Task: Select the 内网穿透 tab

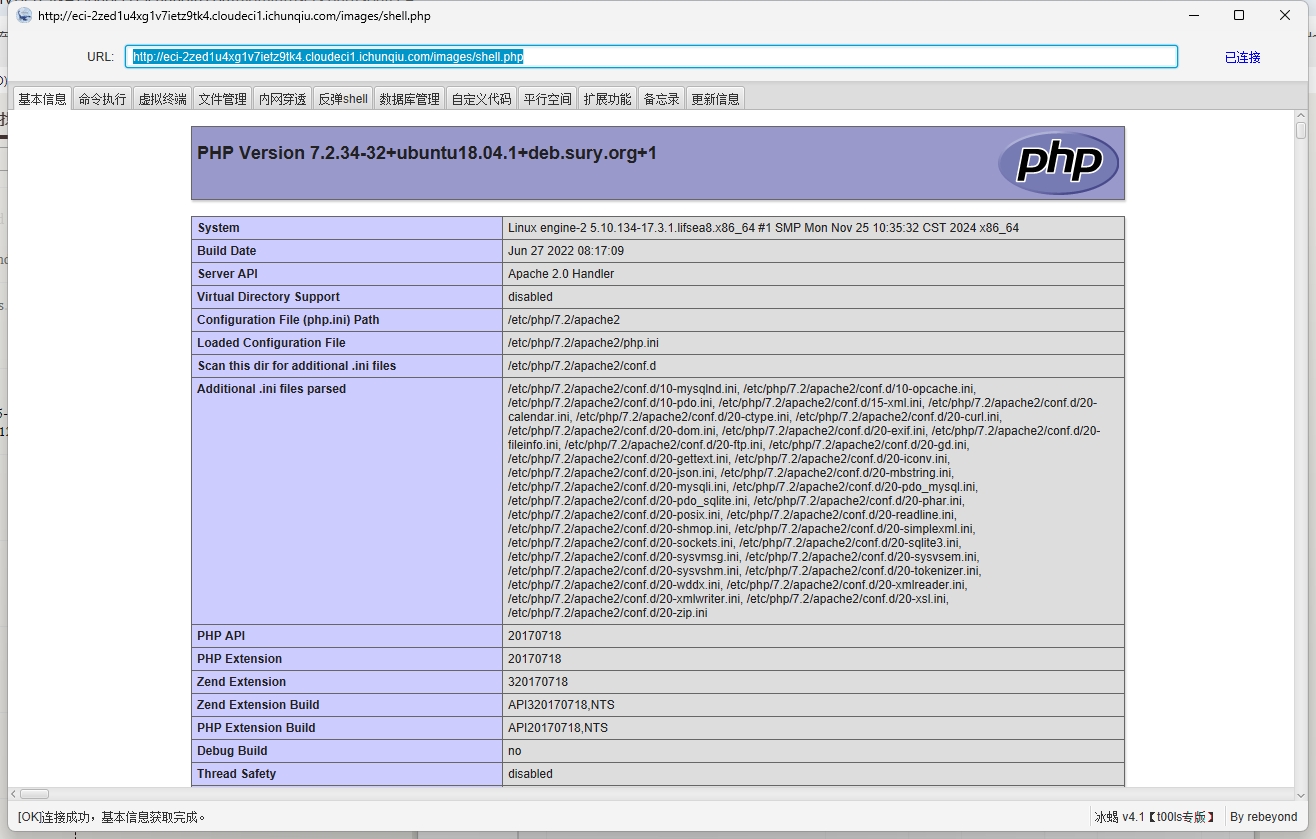Action: coord(282,99)
